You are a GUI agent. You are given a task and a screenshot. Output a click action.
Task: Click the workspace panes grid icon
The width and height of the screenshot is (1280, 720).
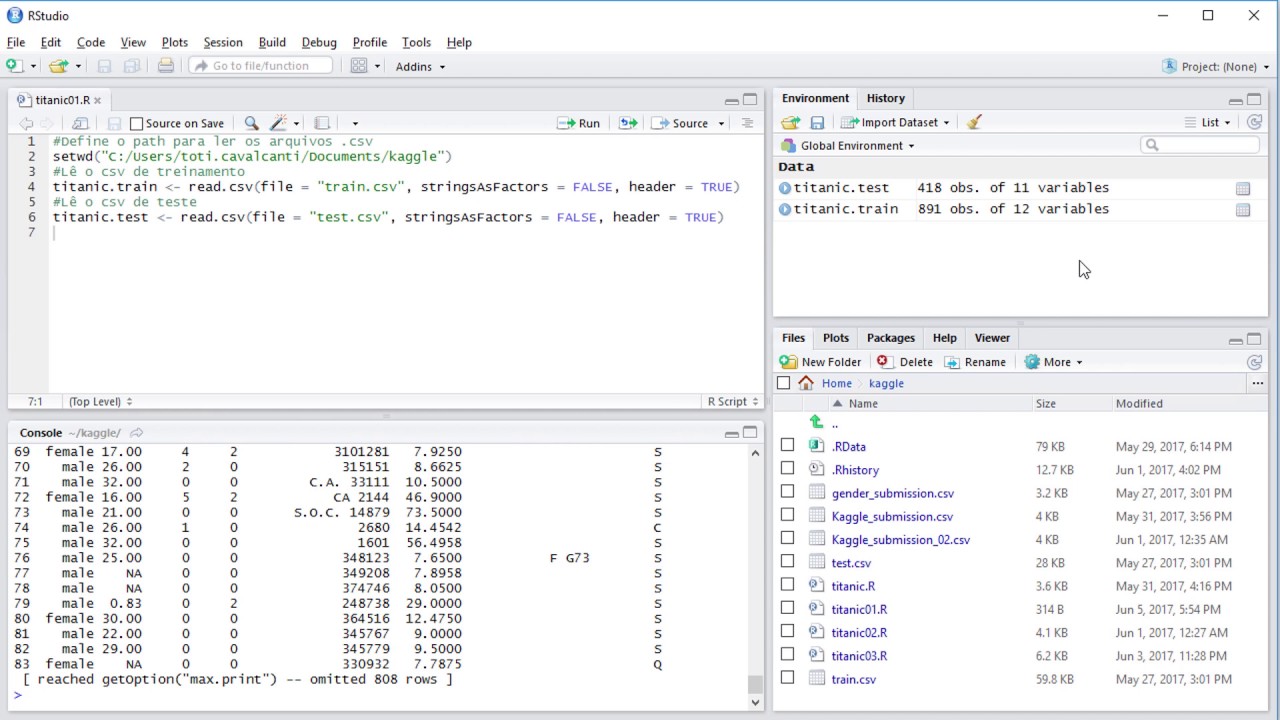(359, 66)
